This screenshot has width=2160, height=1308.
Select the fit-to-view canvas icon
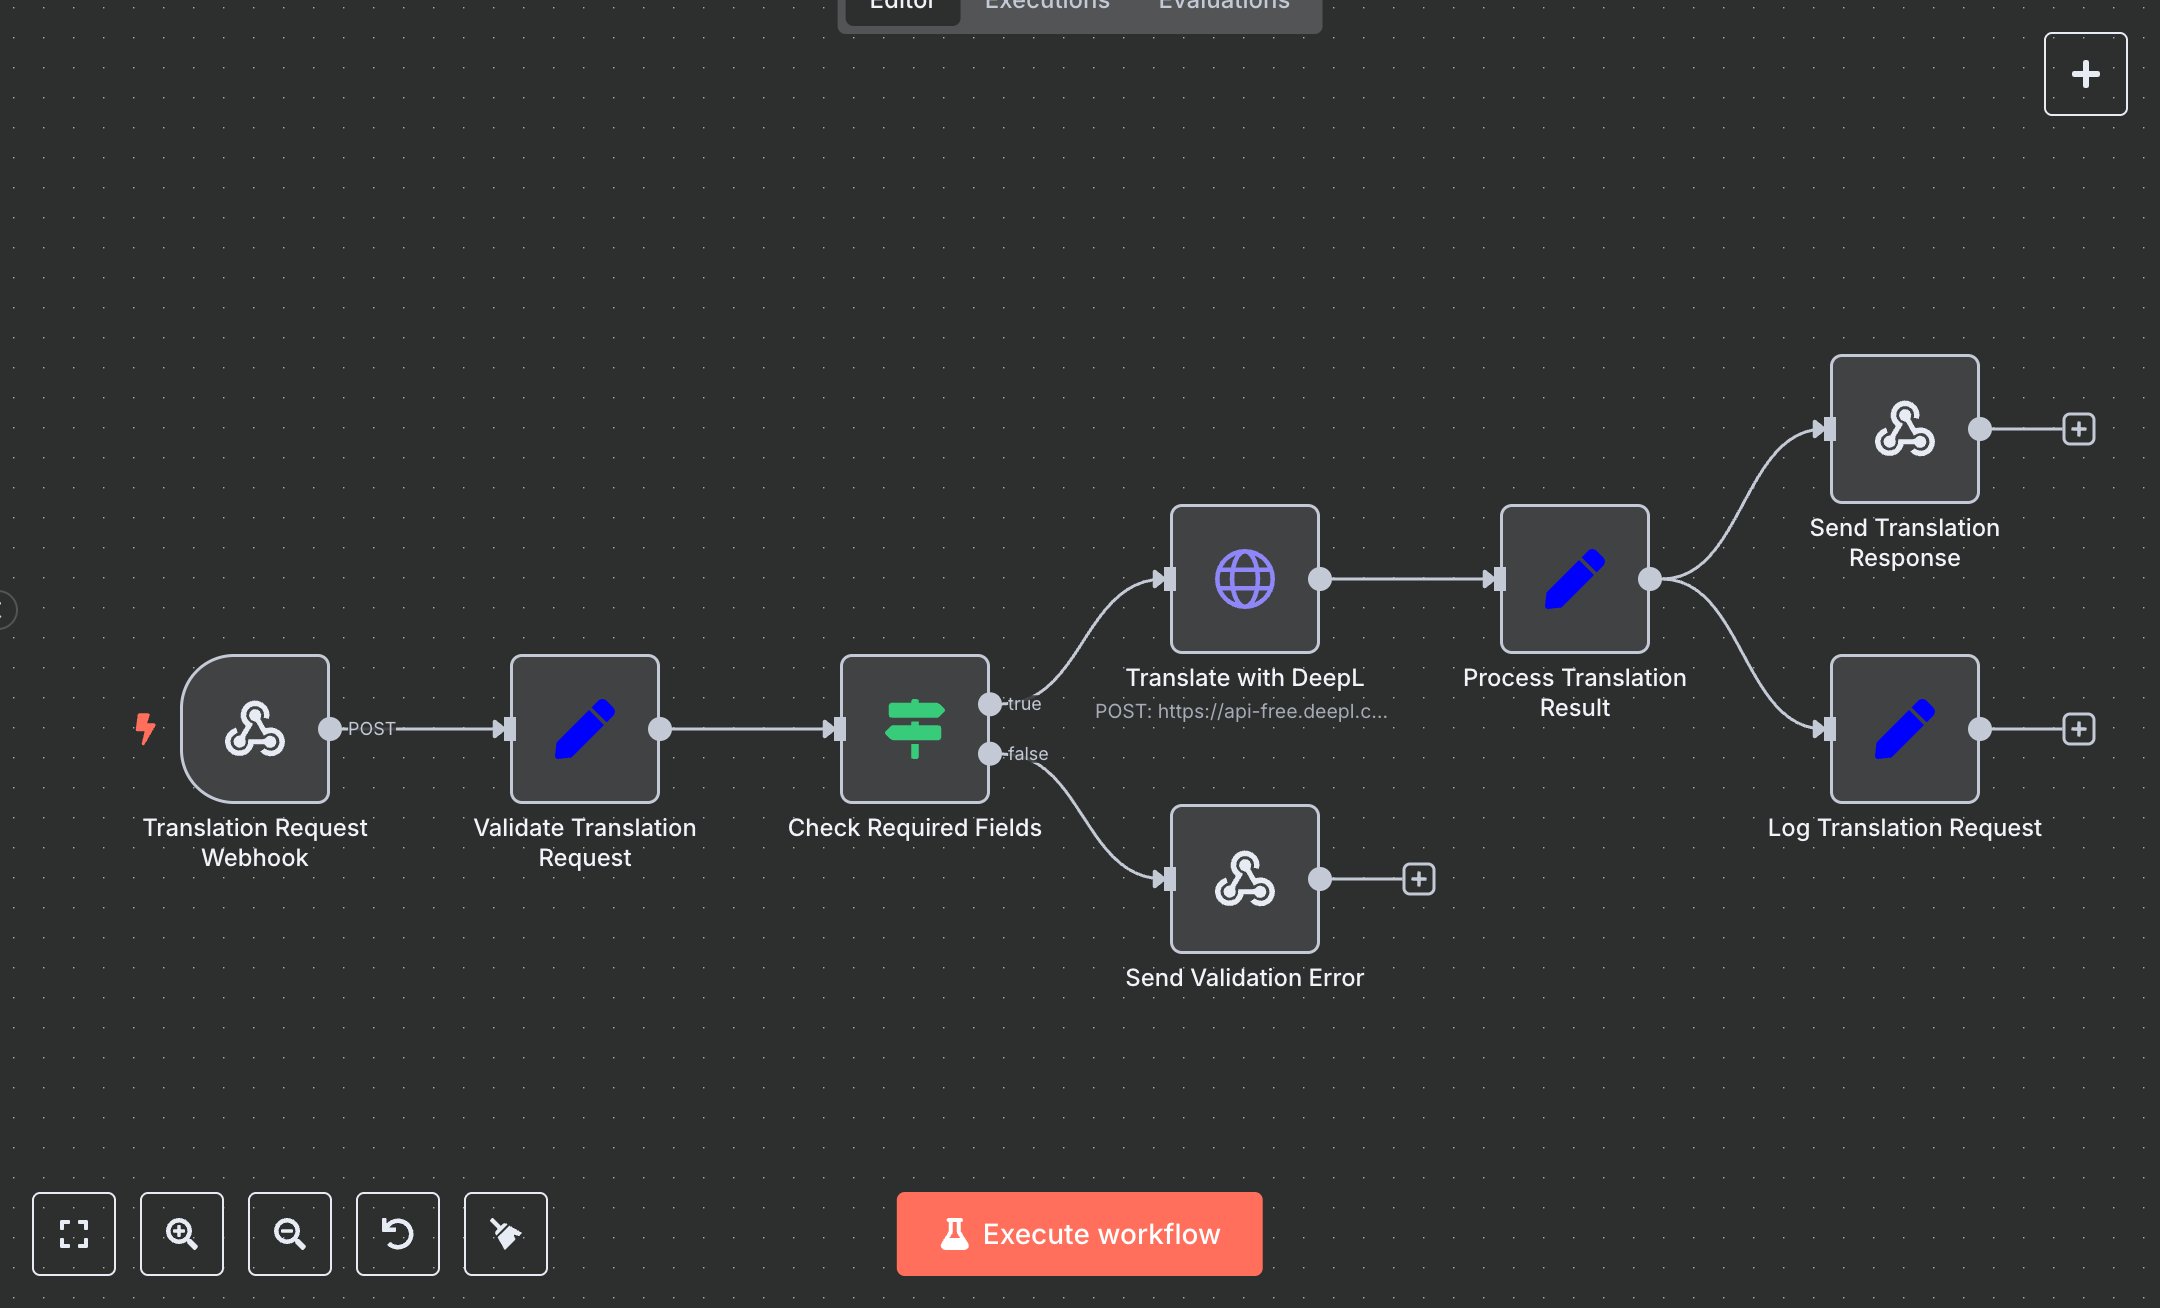pyautogui.click(x=74, y=1234)
